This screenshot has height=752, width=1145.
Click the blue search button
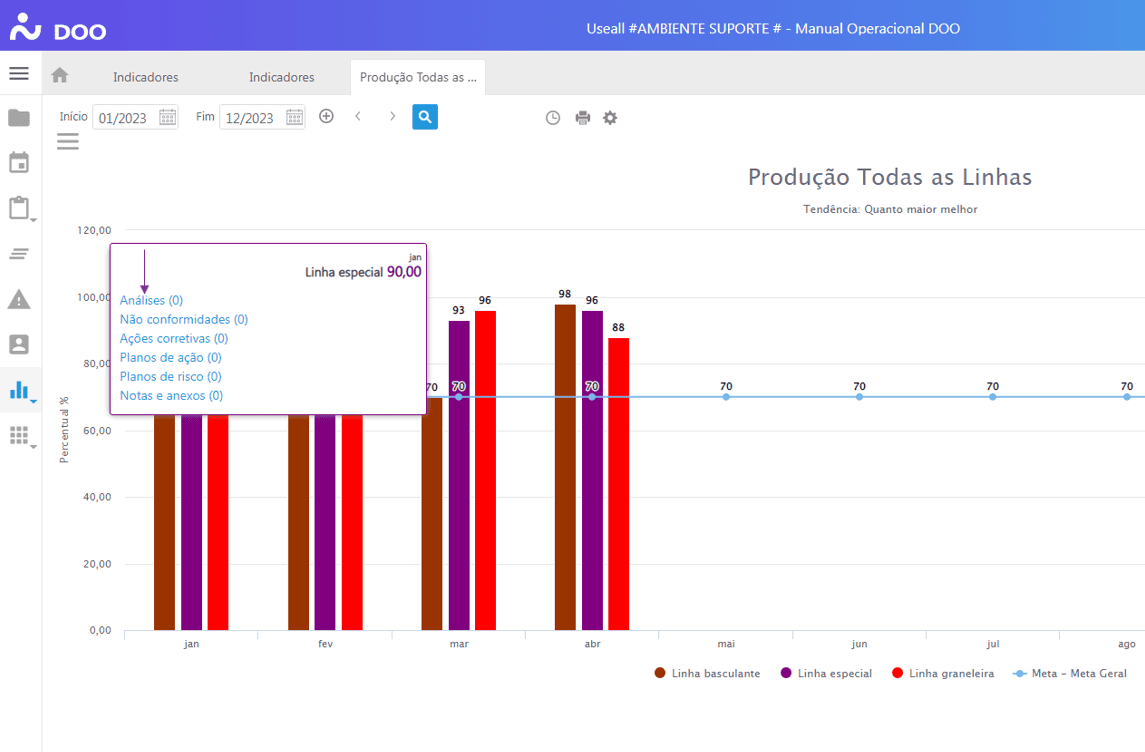pos(425,117)
